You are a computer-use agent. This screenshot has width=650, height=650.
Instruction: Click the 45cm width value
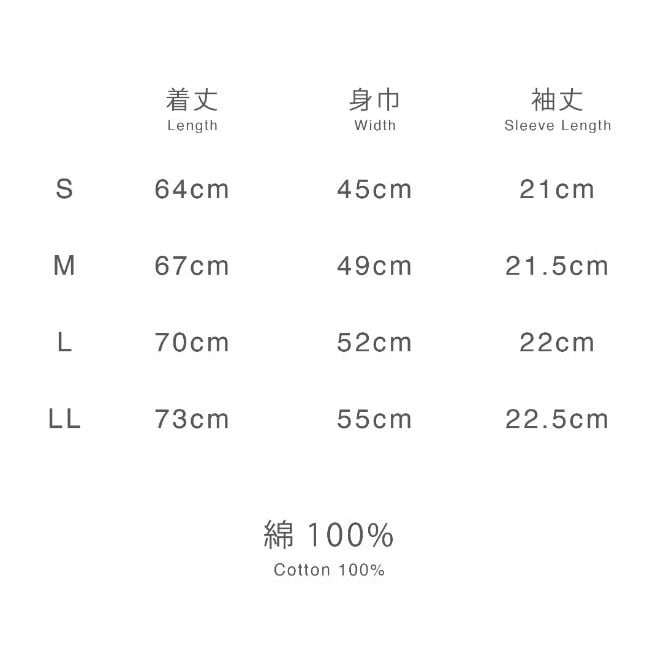(x=375, y=189)
